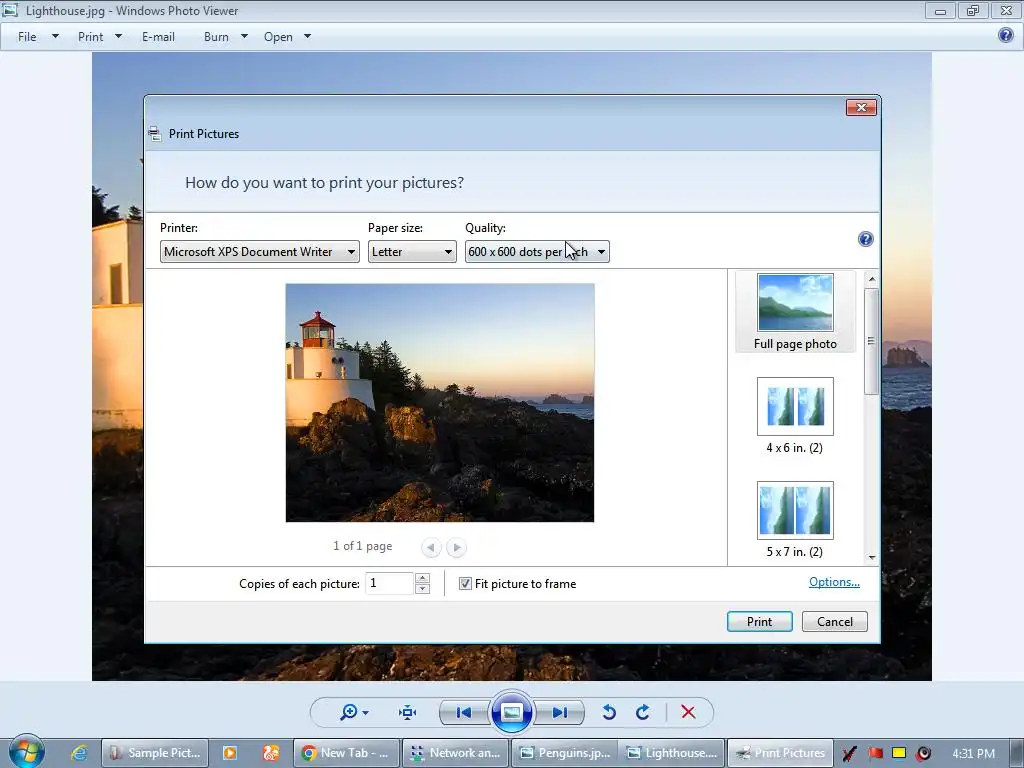This screenshot has width=1024, height=768.
Task: Increase copies with the up spinner
Action: click(423, 578)
